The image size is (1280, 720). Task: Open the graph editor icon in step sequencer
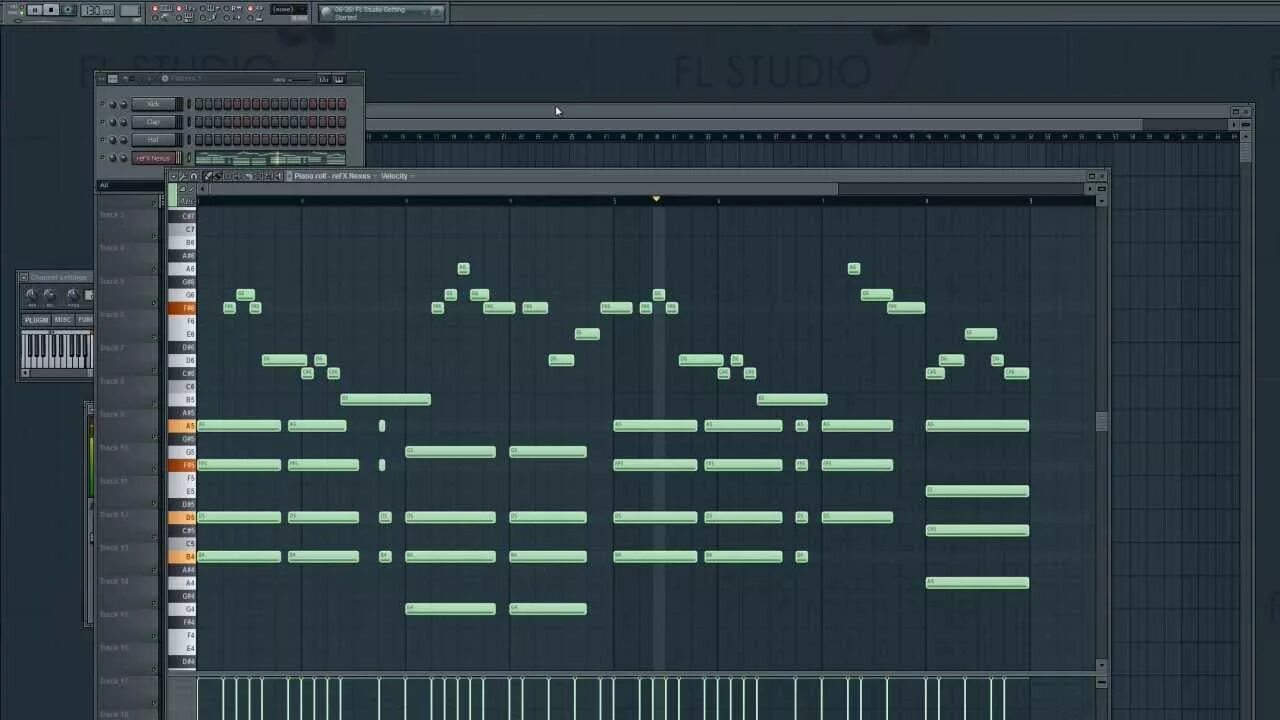pos(324,79)
